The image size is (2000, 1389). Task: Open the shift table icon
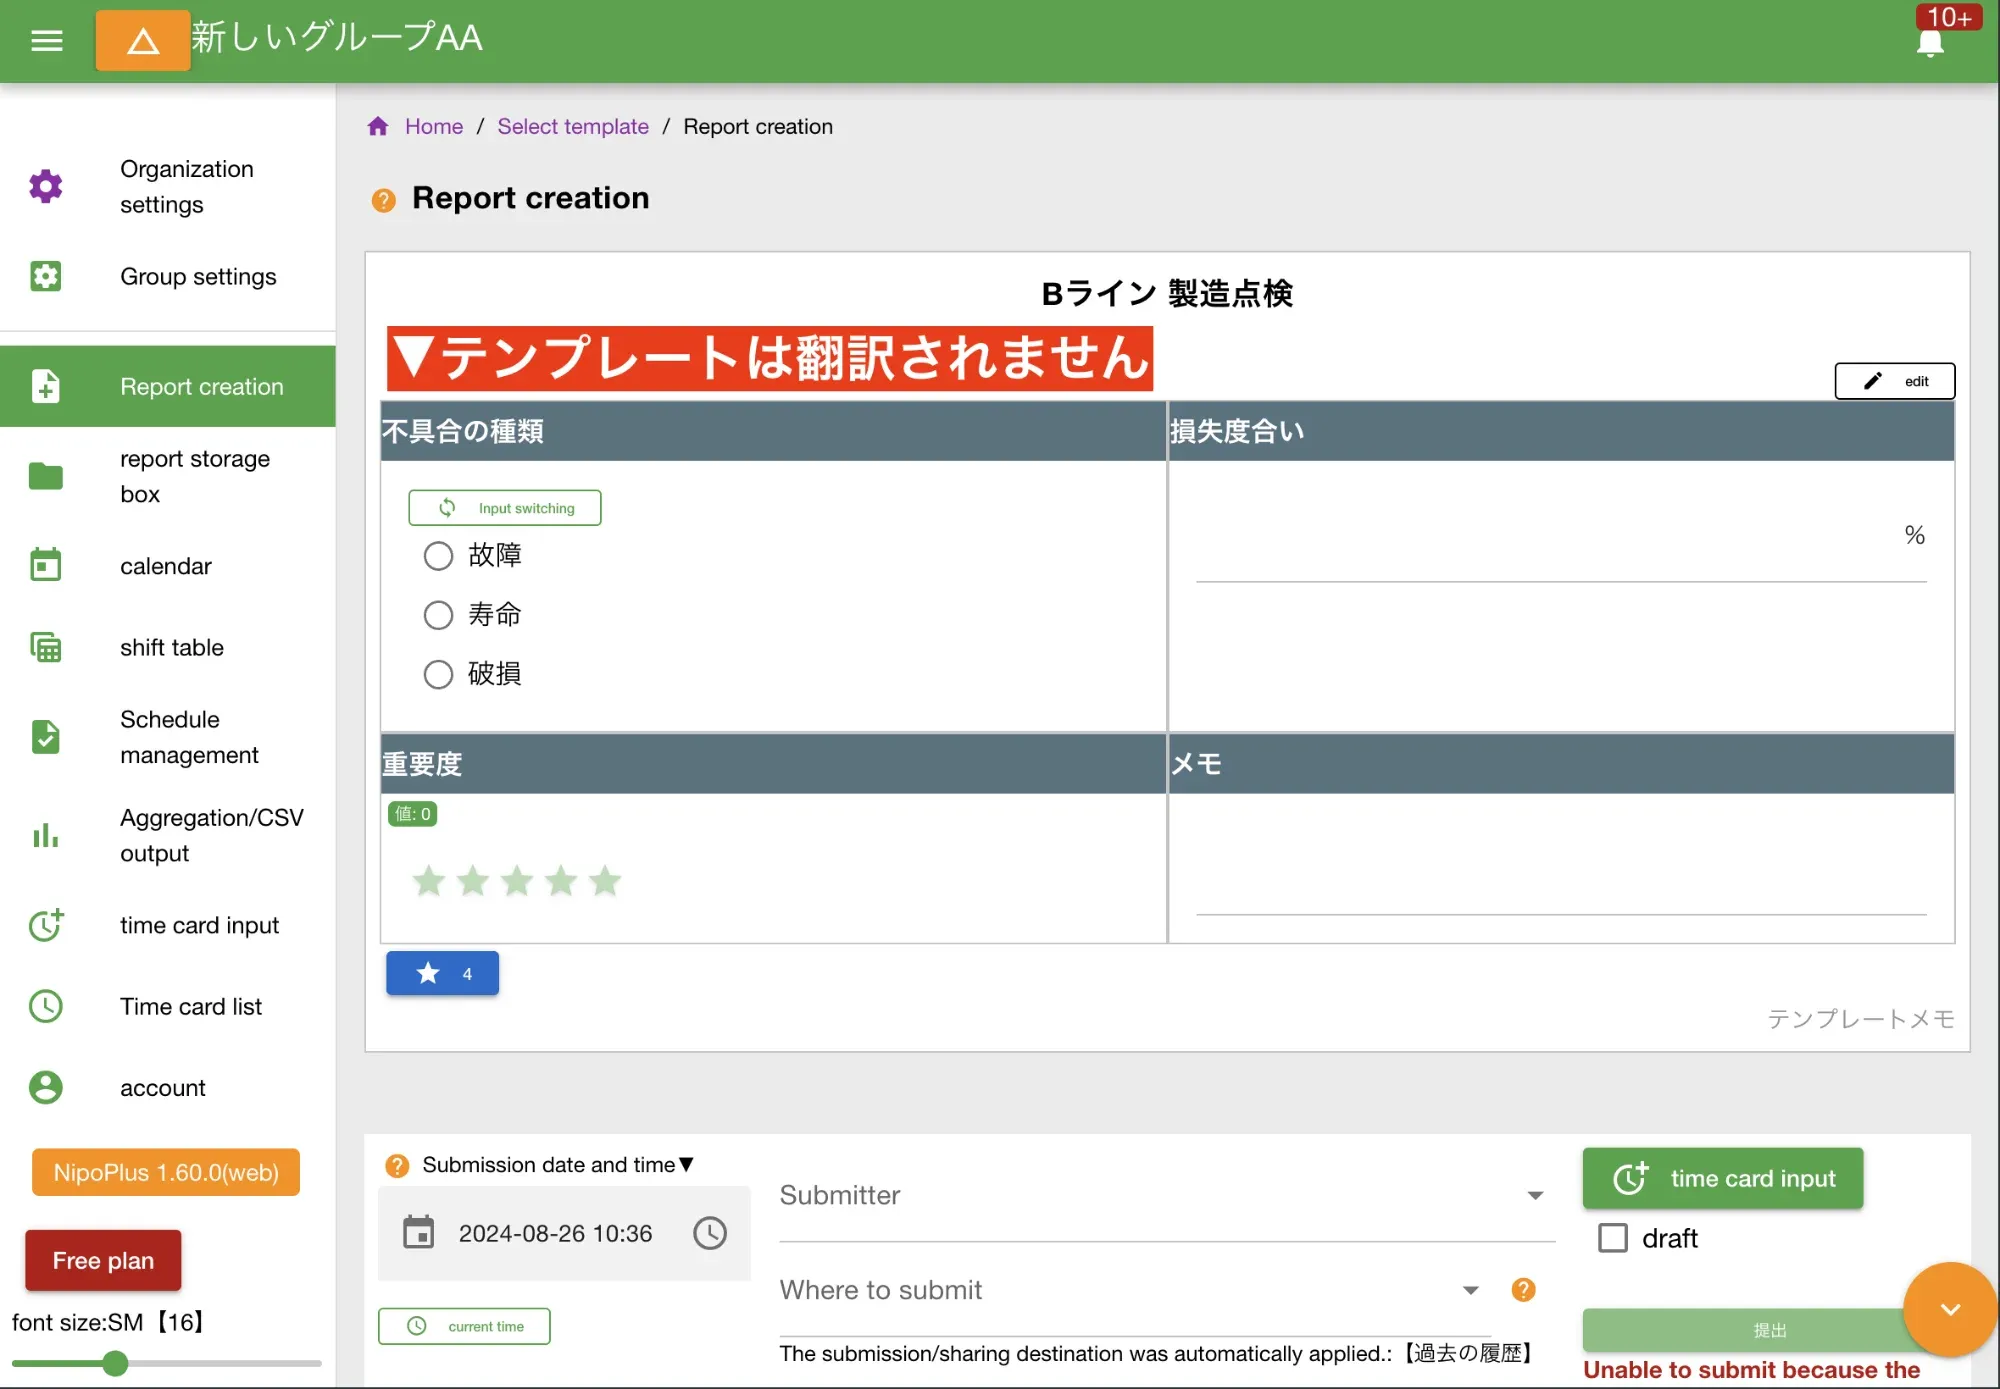click(x=46, y=647)
